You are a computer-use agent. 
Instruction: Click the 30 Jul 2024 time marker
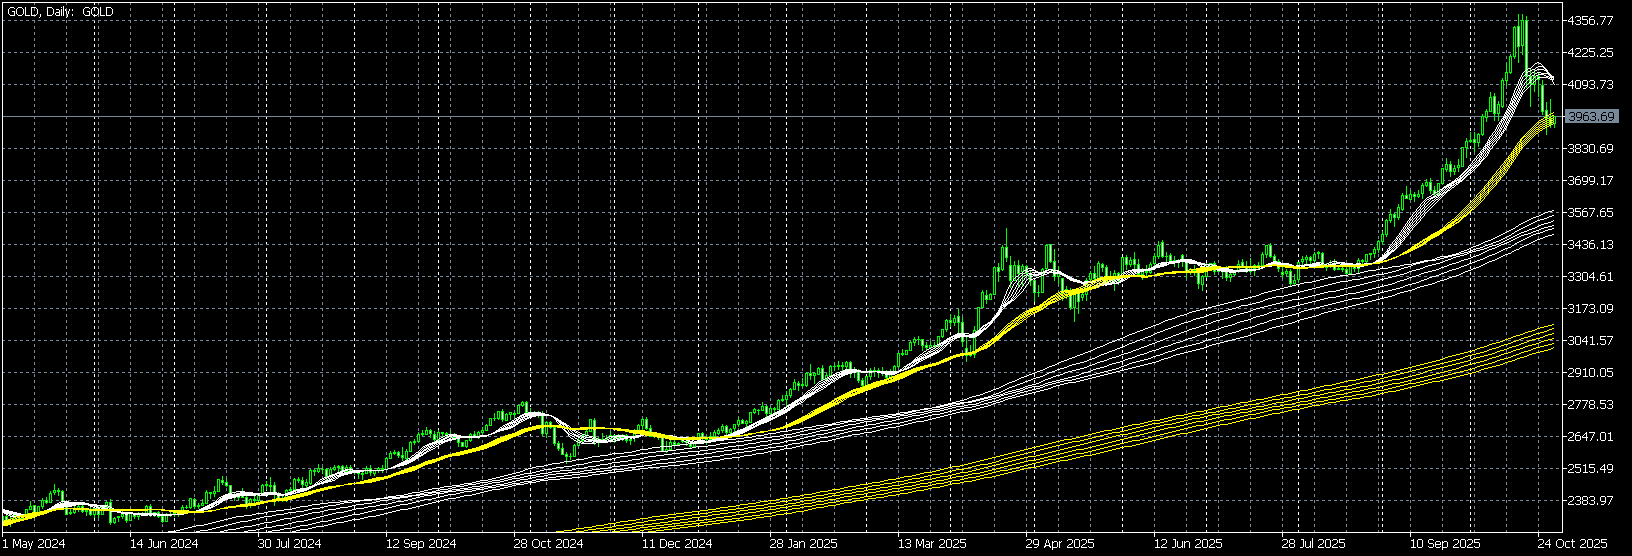coord(289,545)
